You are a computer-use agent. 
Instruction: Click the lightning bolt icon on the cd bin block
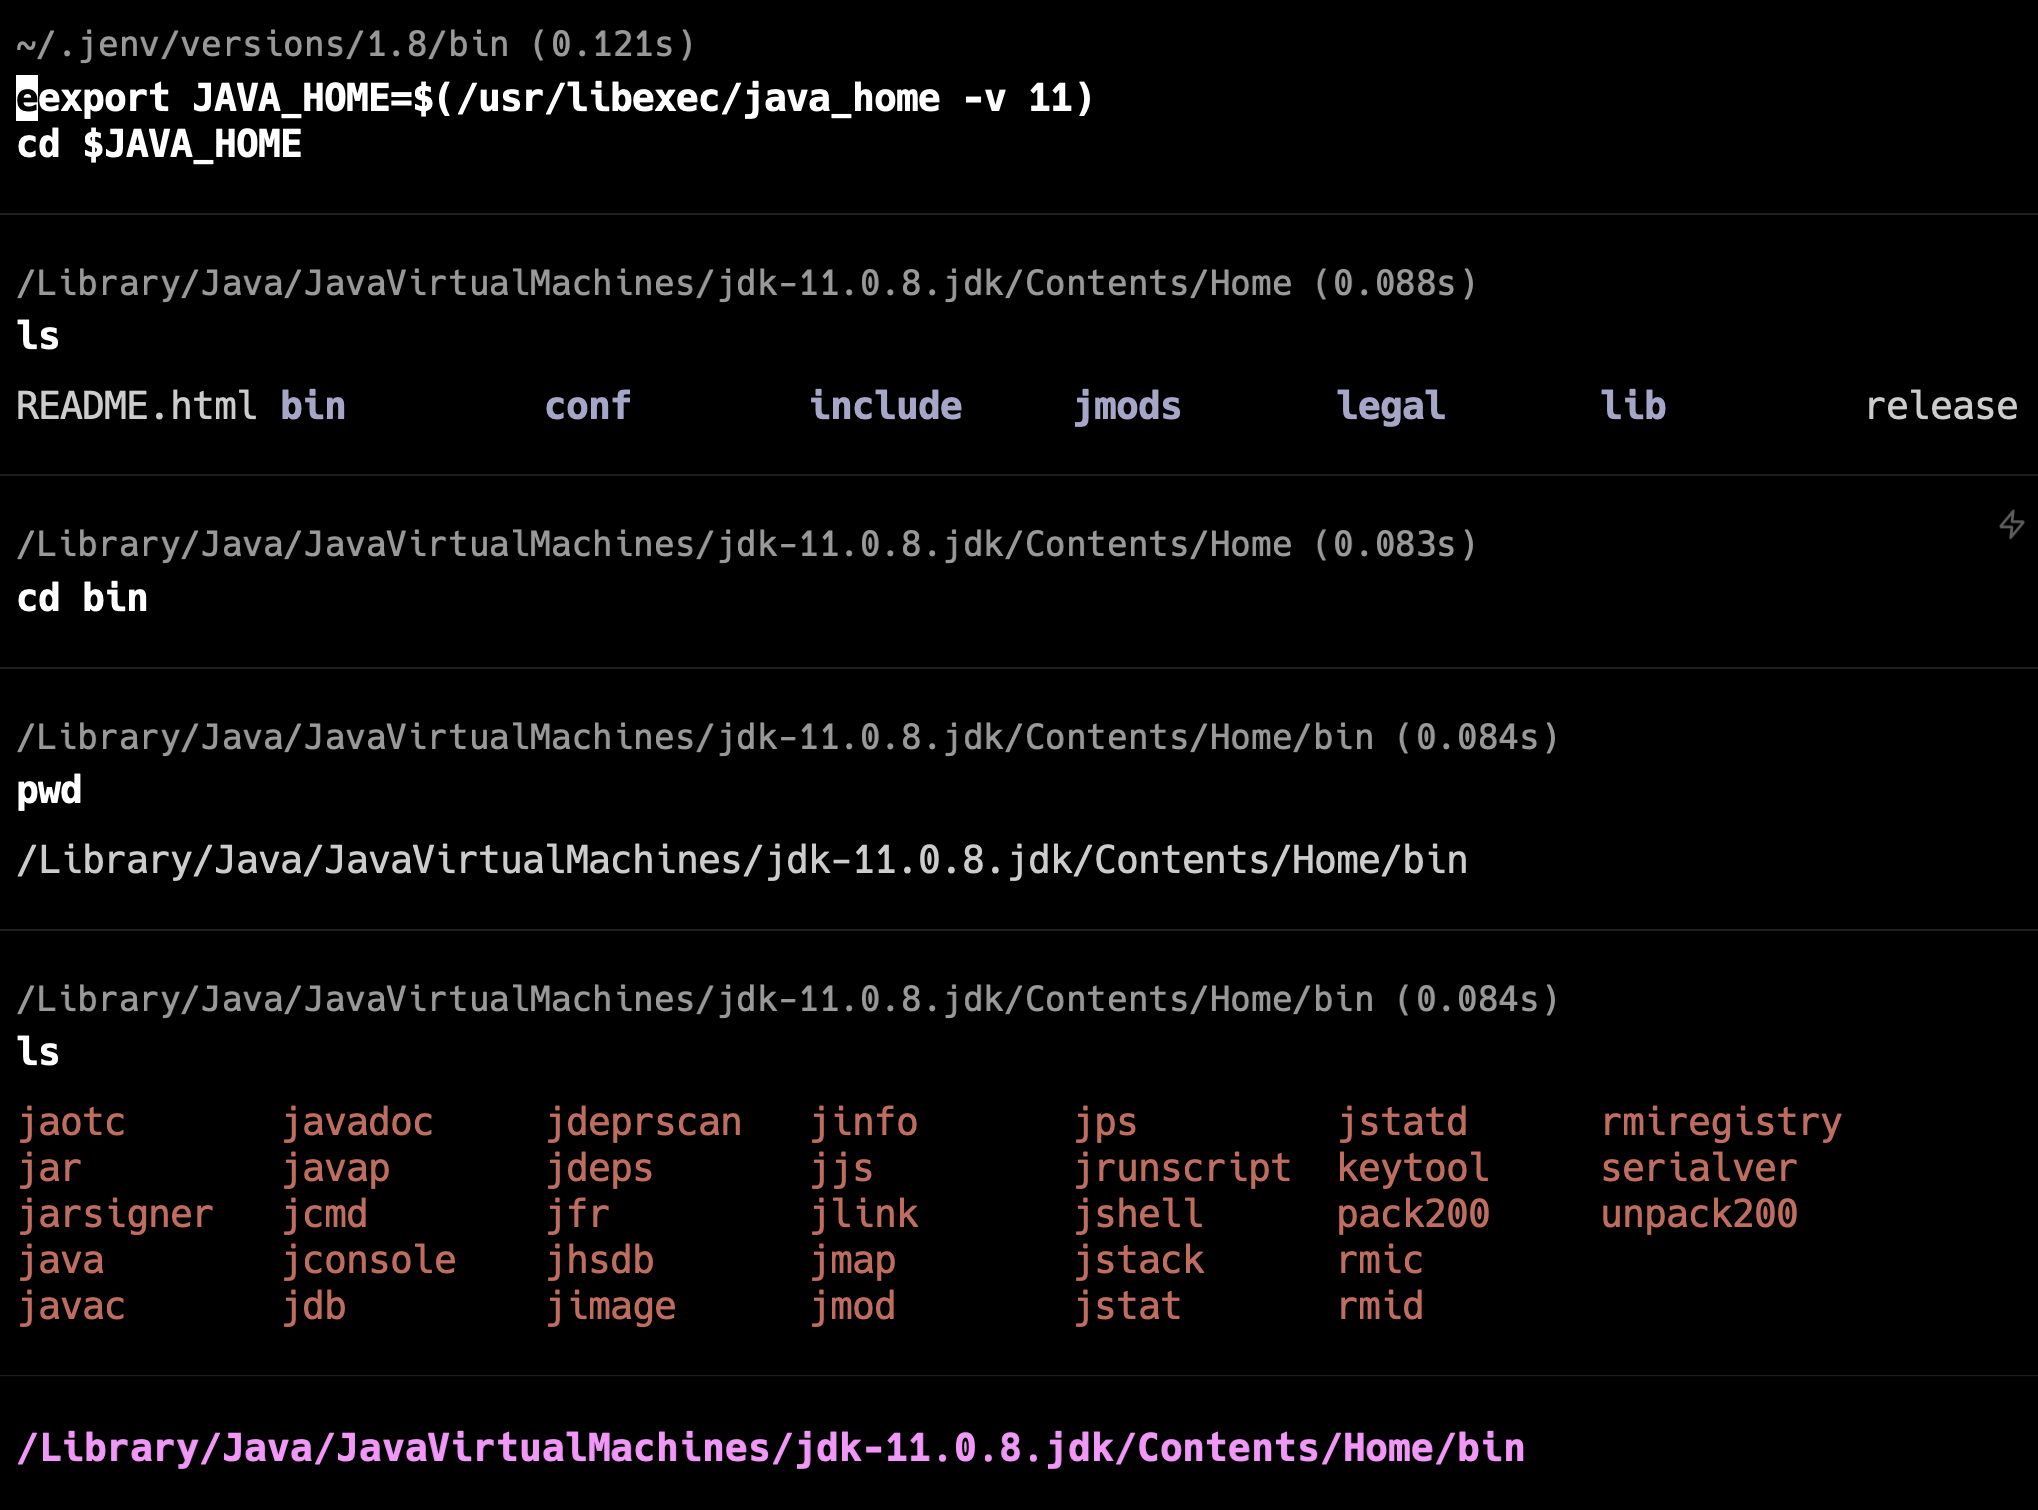[2011, 524]
